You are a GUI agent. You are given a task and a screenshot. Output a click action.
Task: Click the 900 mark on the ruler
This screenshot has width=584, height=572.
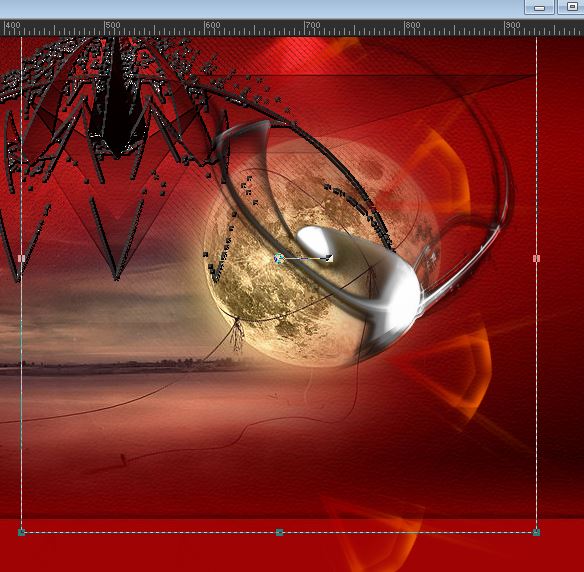coord(512,25)
